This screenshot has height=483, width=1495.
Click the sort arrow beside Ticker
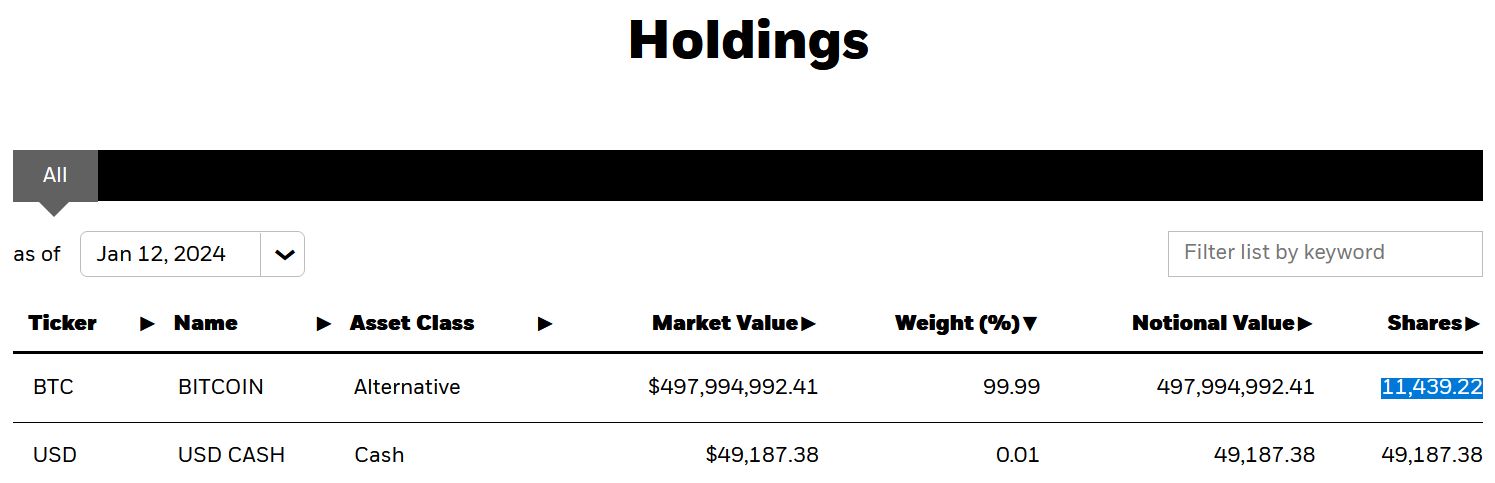pos(147,324)
